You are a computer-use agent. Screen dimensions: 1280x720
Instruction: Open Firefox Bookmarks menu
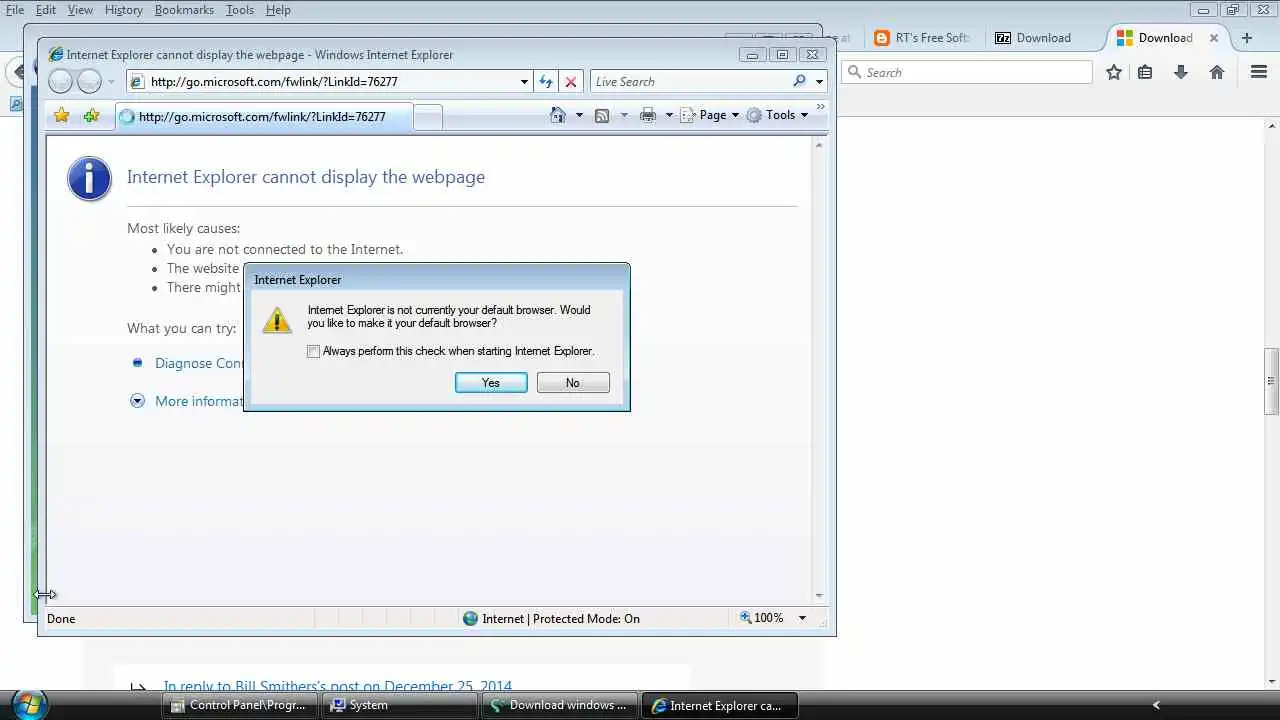[x=184, y=10]
